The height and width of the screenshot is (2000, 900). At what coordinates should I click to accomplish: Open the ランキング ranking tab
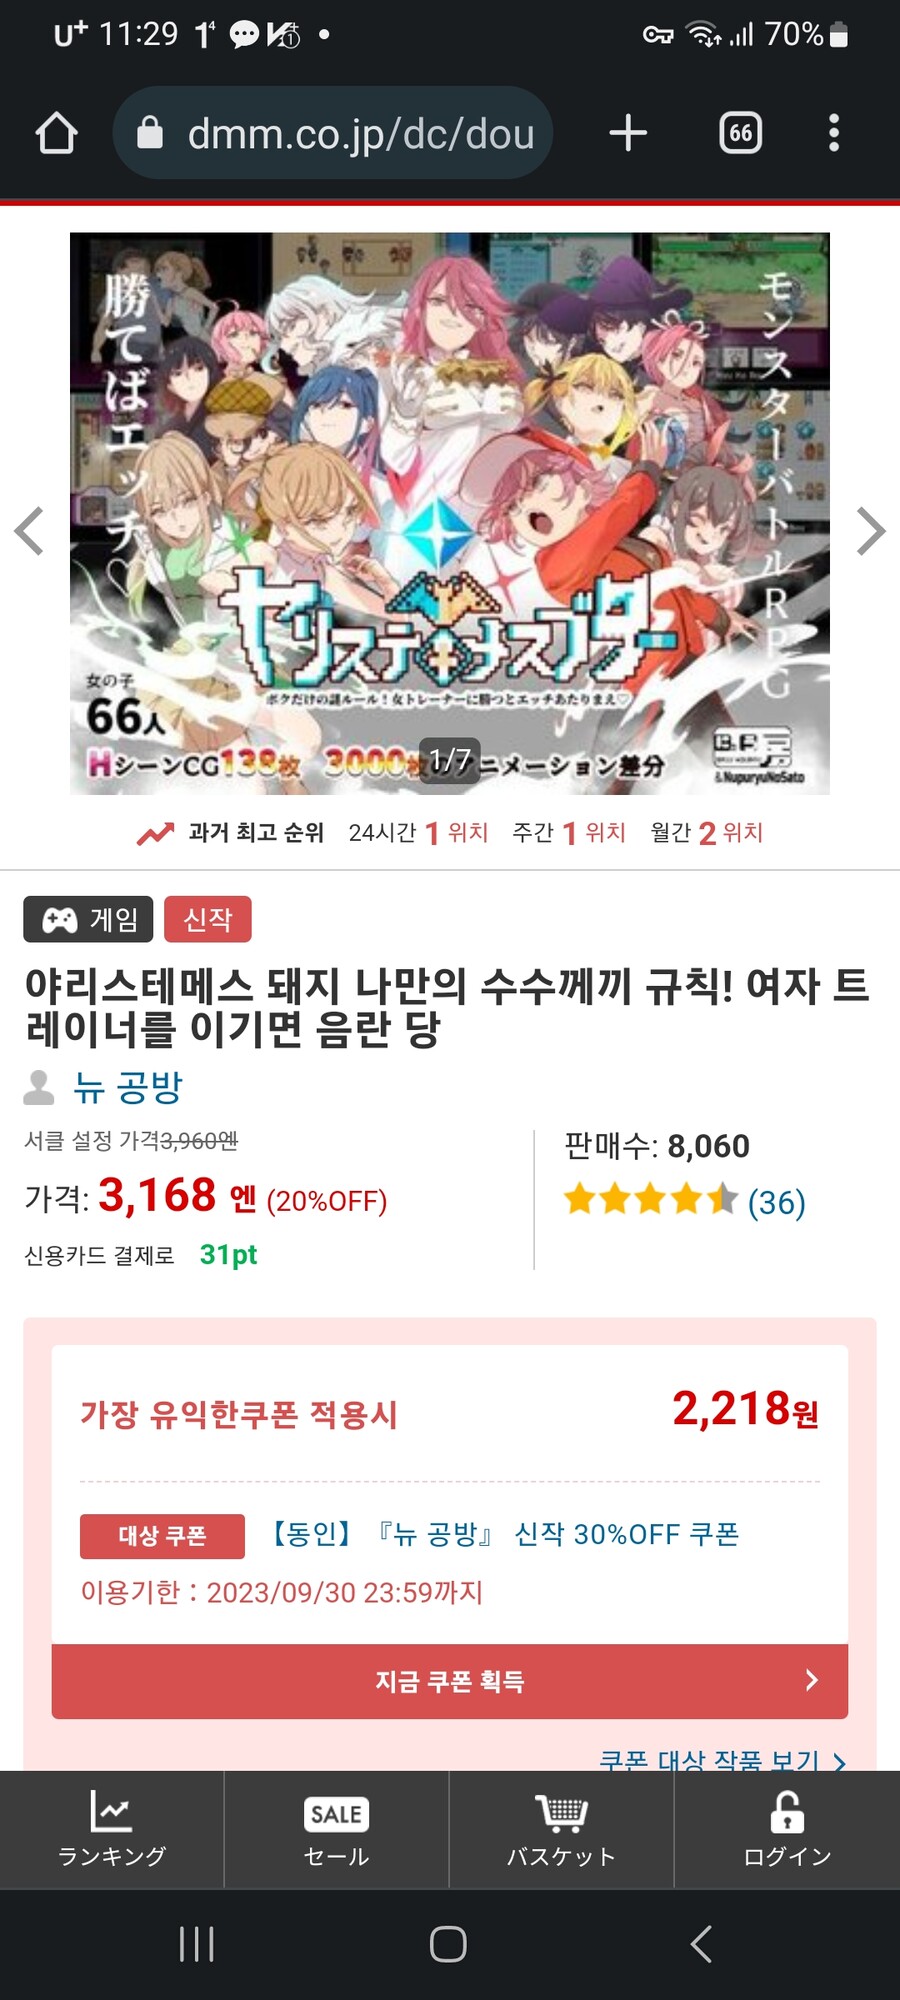[112, 1829]
